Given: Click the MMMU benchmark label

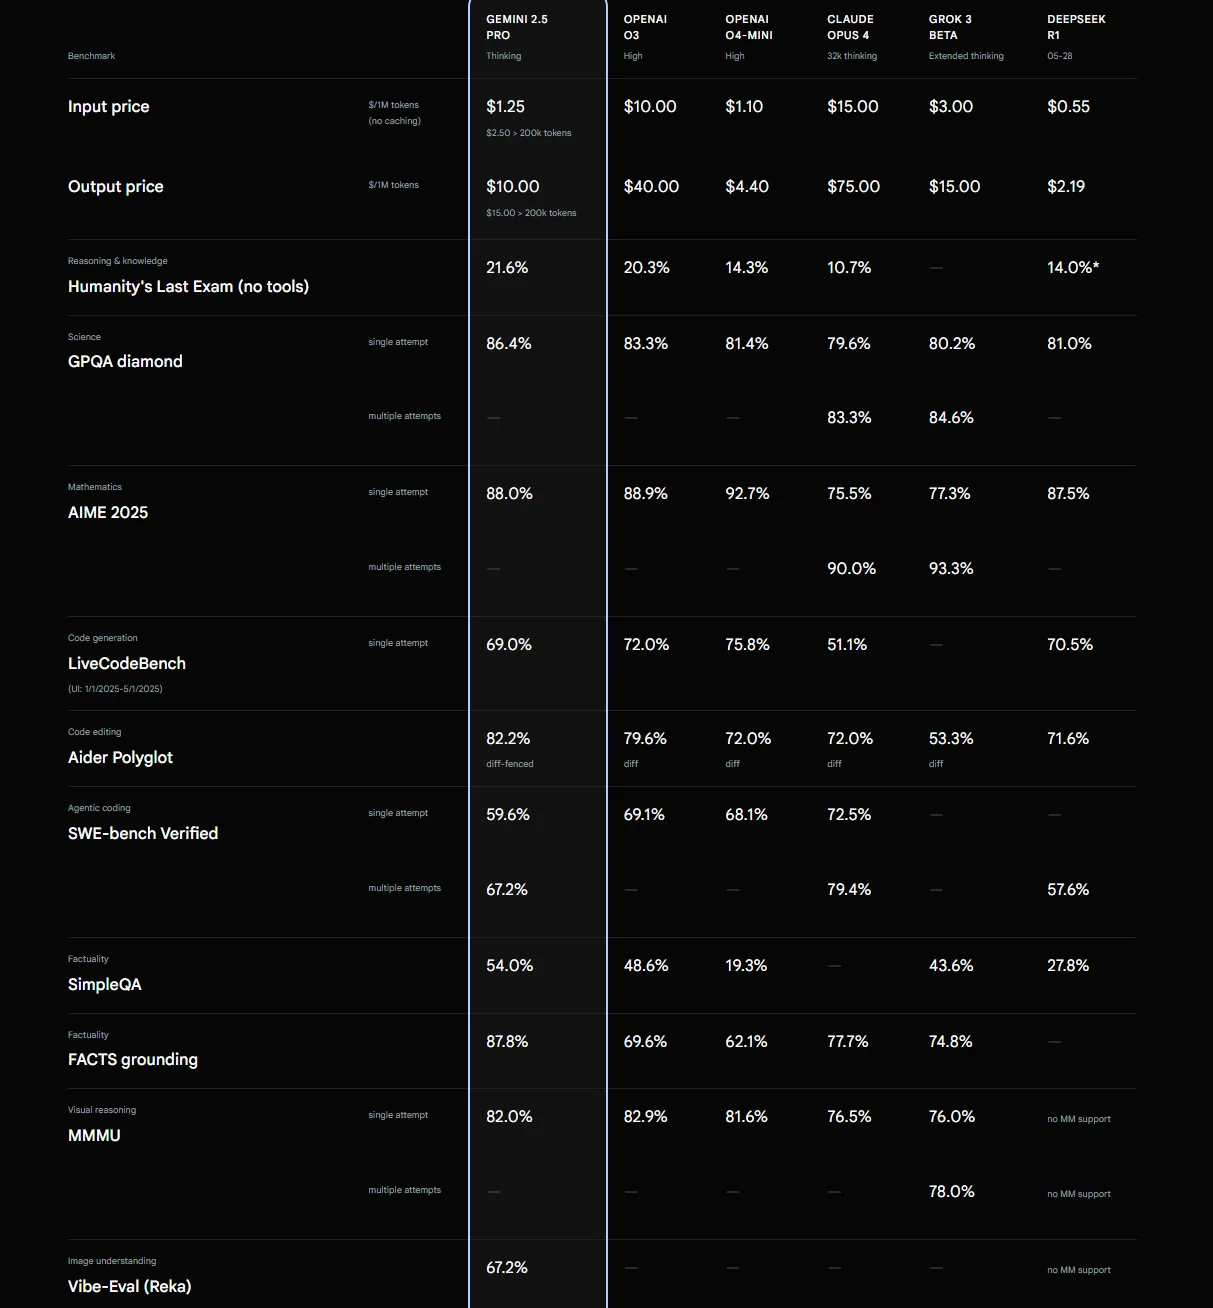Looking at the screenshot, I should [x=94, y=1135].
